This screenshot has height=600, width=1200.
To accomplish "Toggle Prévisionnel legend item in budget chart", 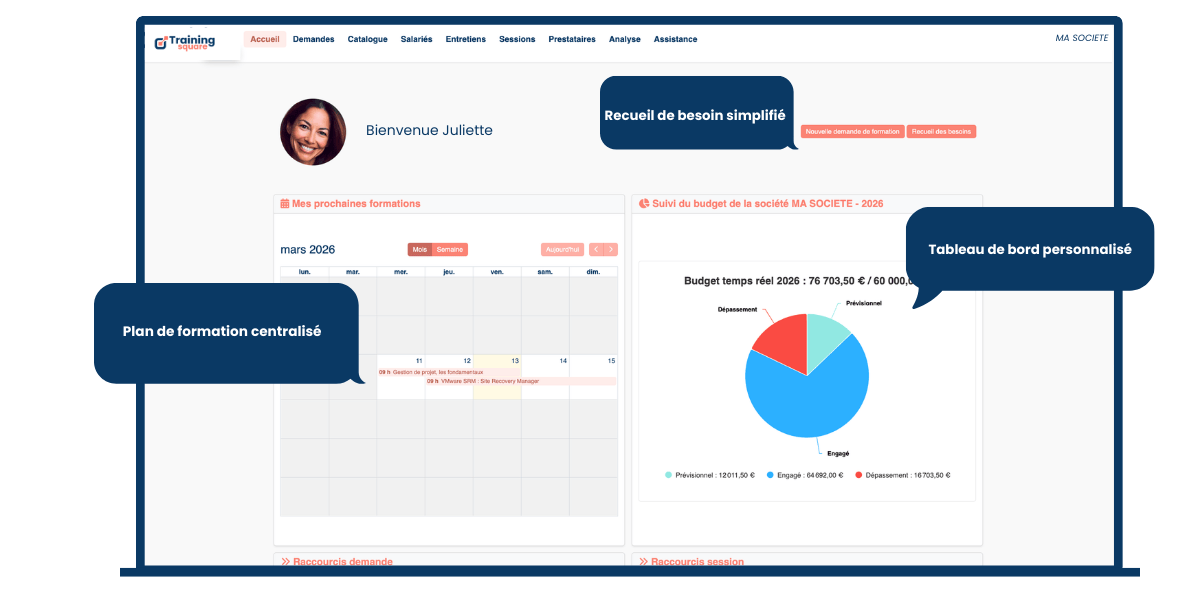I will point(706,476).
